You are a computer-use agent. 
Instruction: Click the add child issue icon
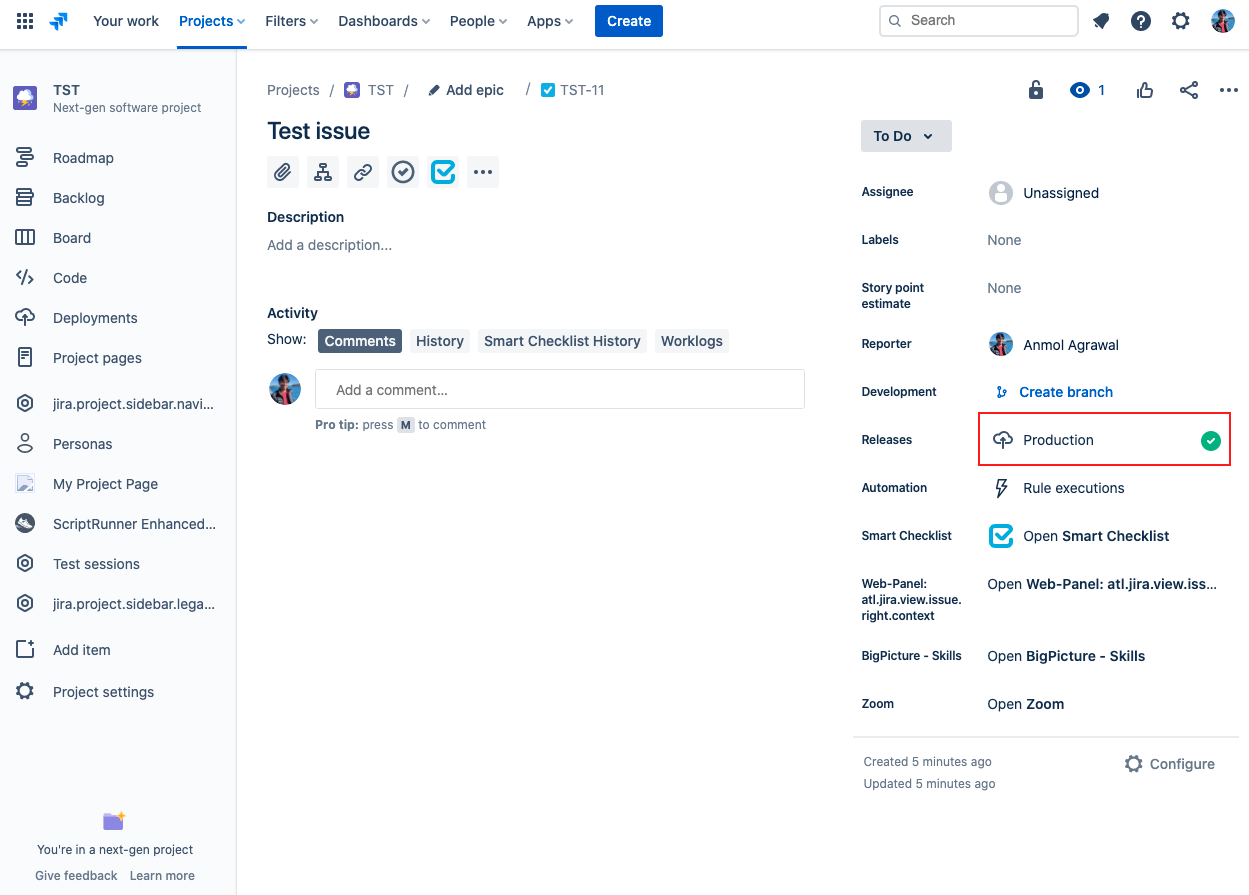[x=323, y=172]
